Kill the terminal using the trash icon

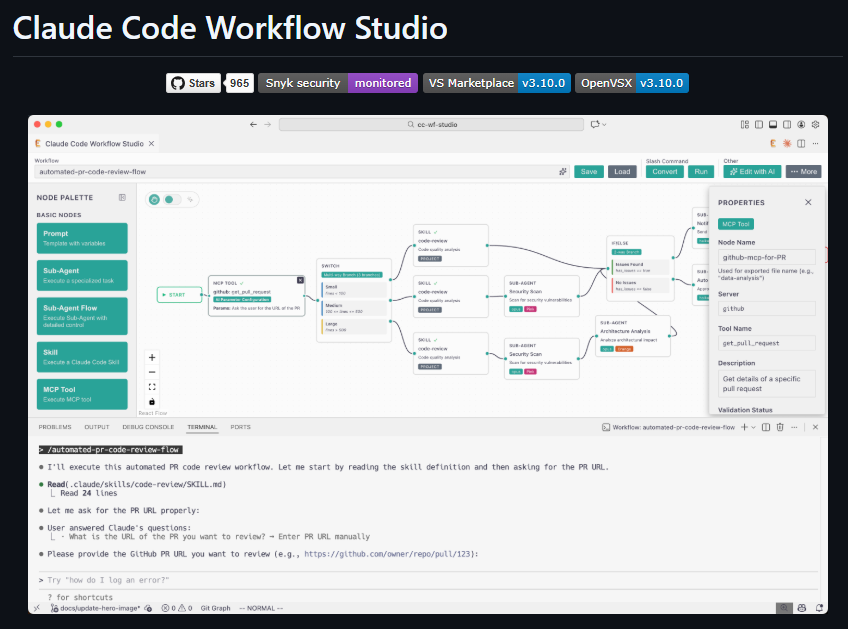(x=780, y=427)
